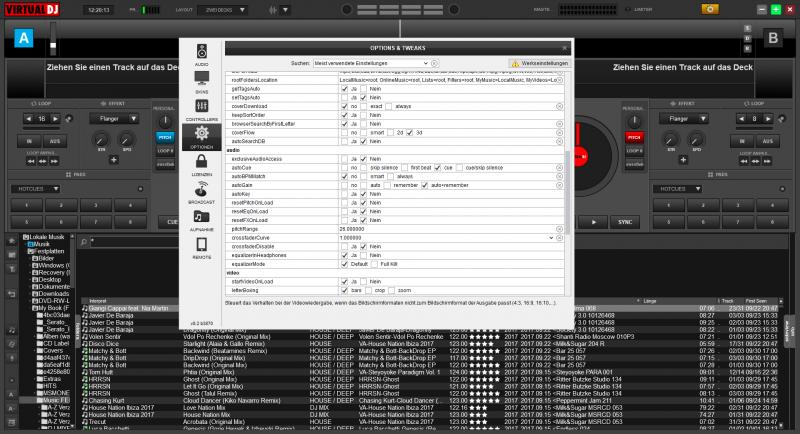This screenshot has width=800, height=434.
Task: Open the crossfaderCurve dropdown
Action: point(551,238)
